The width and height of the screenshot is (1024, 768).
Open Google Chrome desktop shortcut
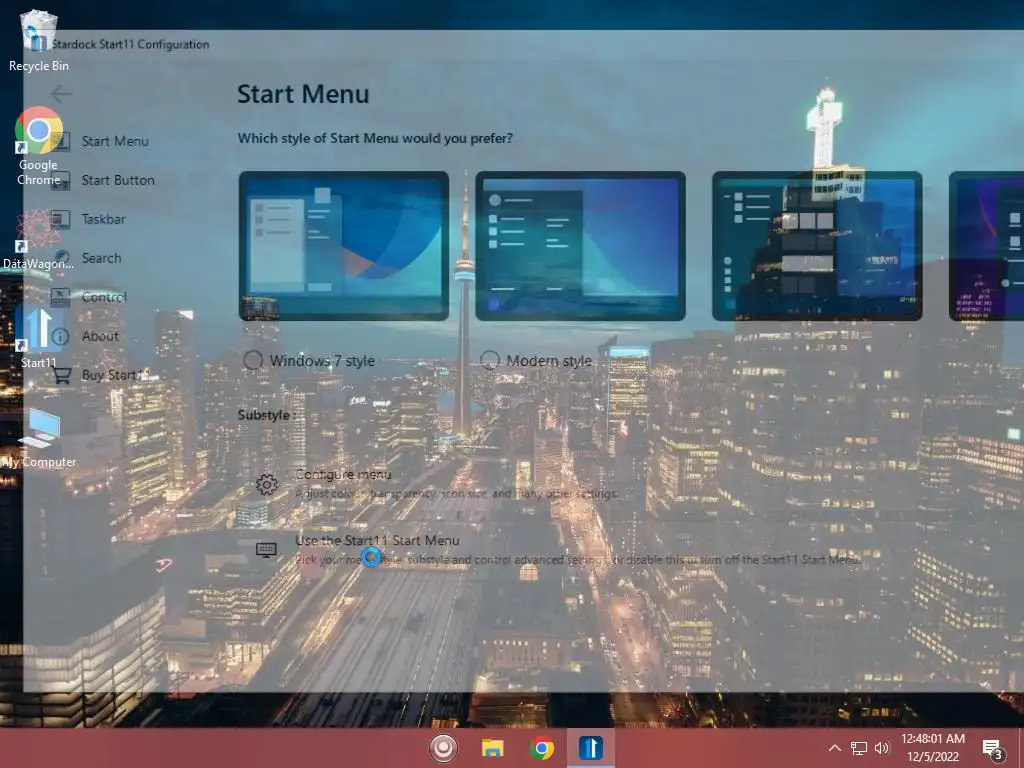click(39, 146)
